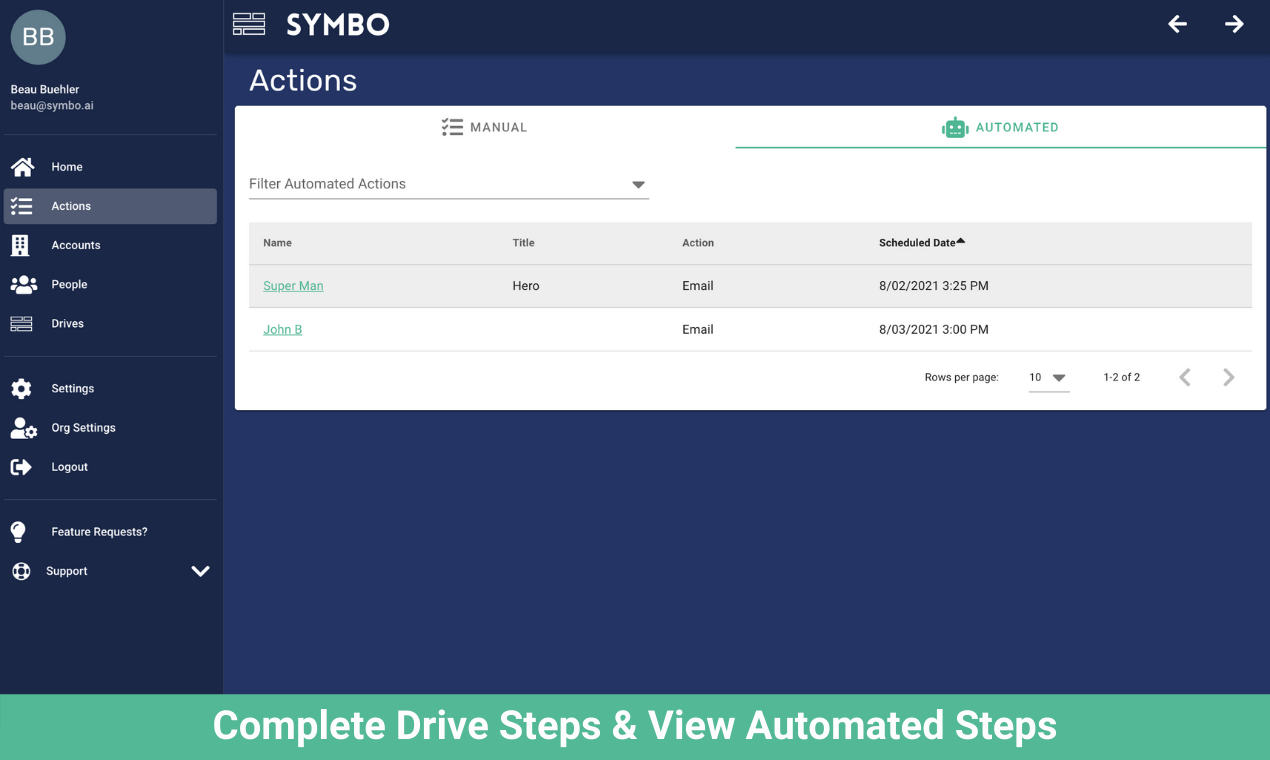Click the Accounts building icon
The width and height of the screenshot is (1270, 760).
pos(20,245)
